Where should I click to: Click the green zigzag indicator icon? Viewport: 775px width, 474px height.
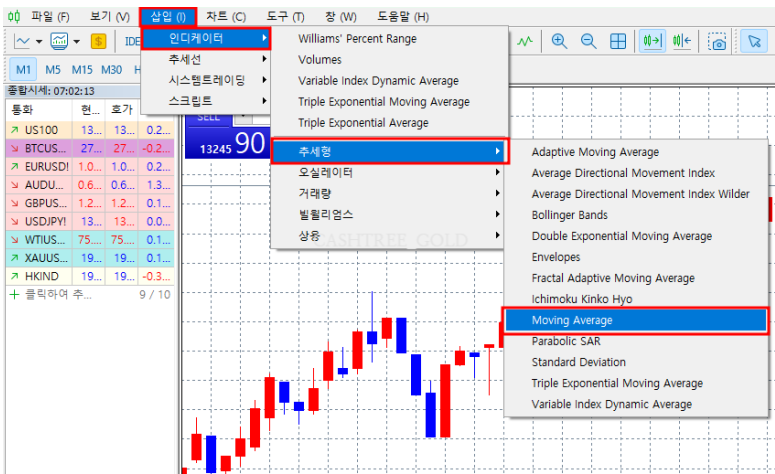524,41
